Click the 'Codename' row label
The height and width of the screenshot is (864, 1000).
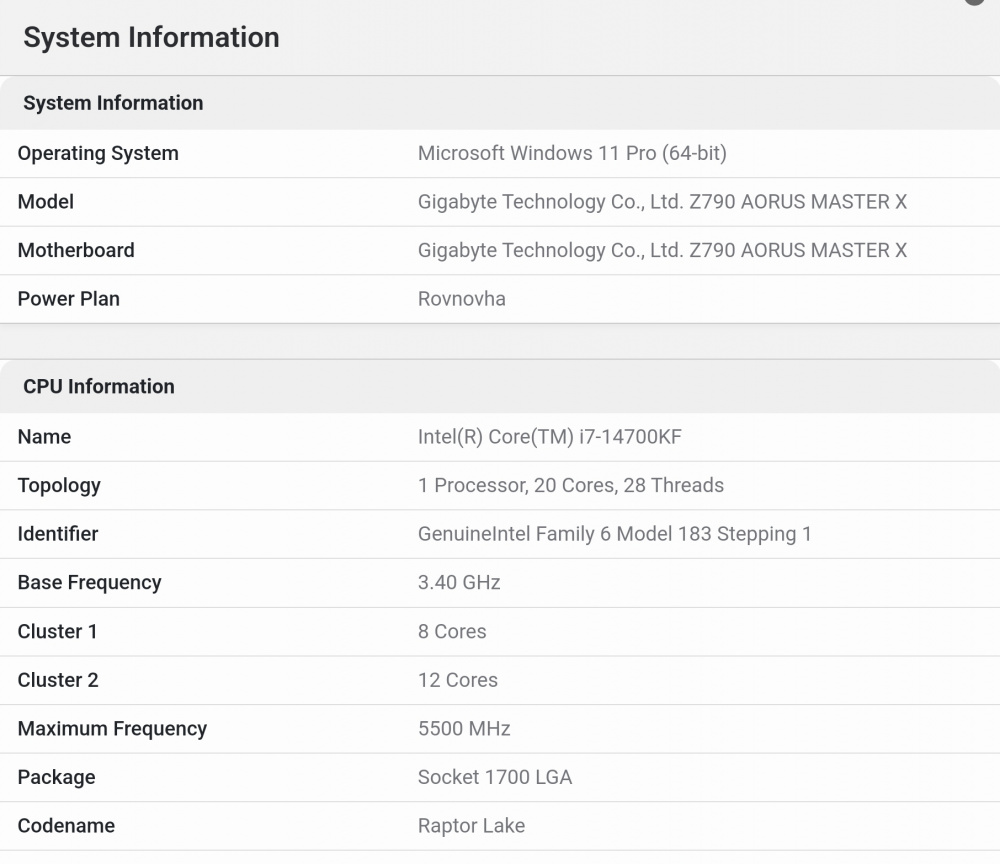pyautogui.click(x=66, y=826)
